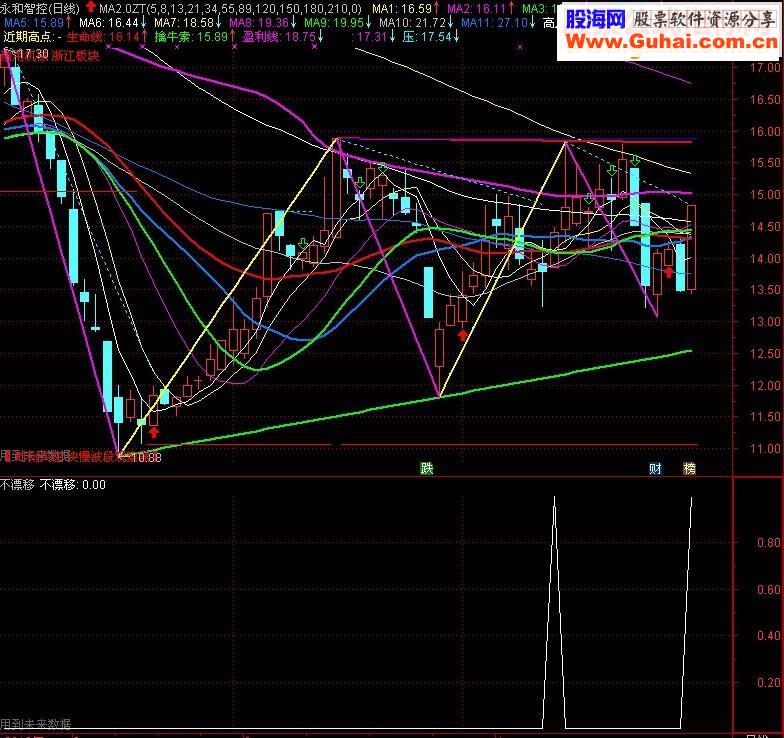
Task: Click the 12.50 price axis label
Action: coord(764,354)
